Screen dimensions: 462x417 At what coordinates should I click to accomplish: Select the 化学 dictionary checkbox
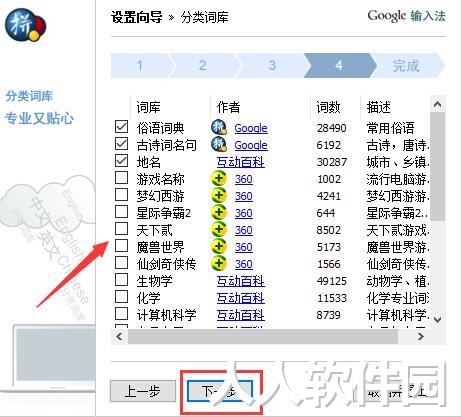(x=121, y=297)
